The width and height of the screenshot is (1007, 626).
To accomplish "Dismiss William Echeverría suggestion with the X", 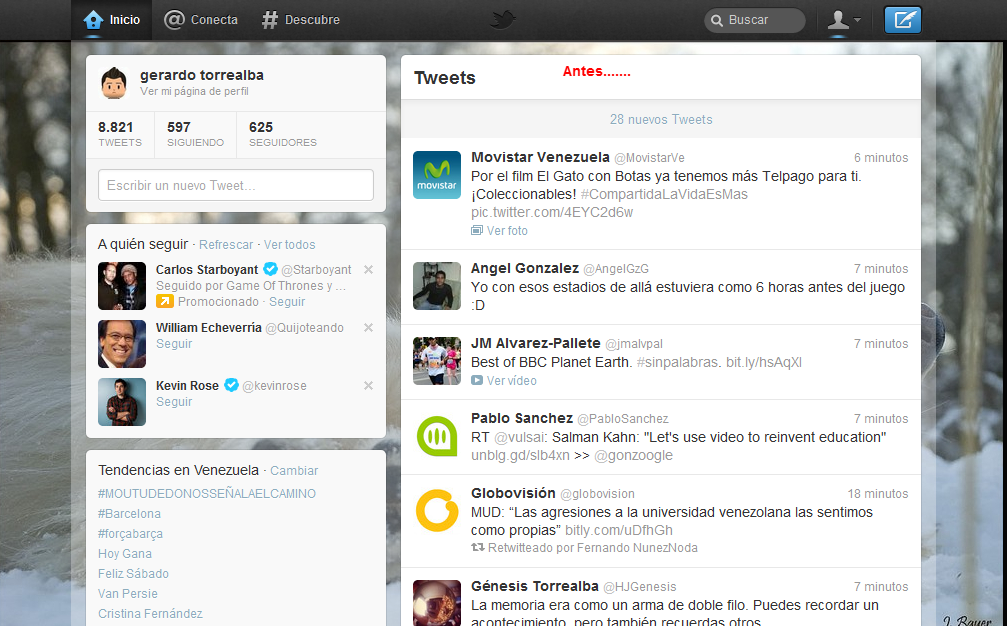I will (367, 327).
